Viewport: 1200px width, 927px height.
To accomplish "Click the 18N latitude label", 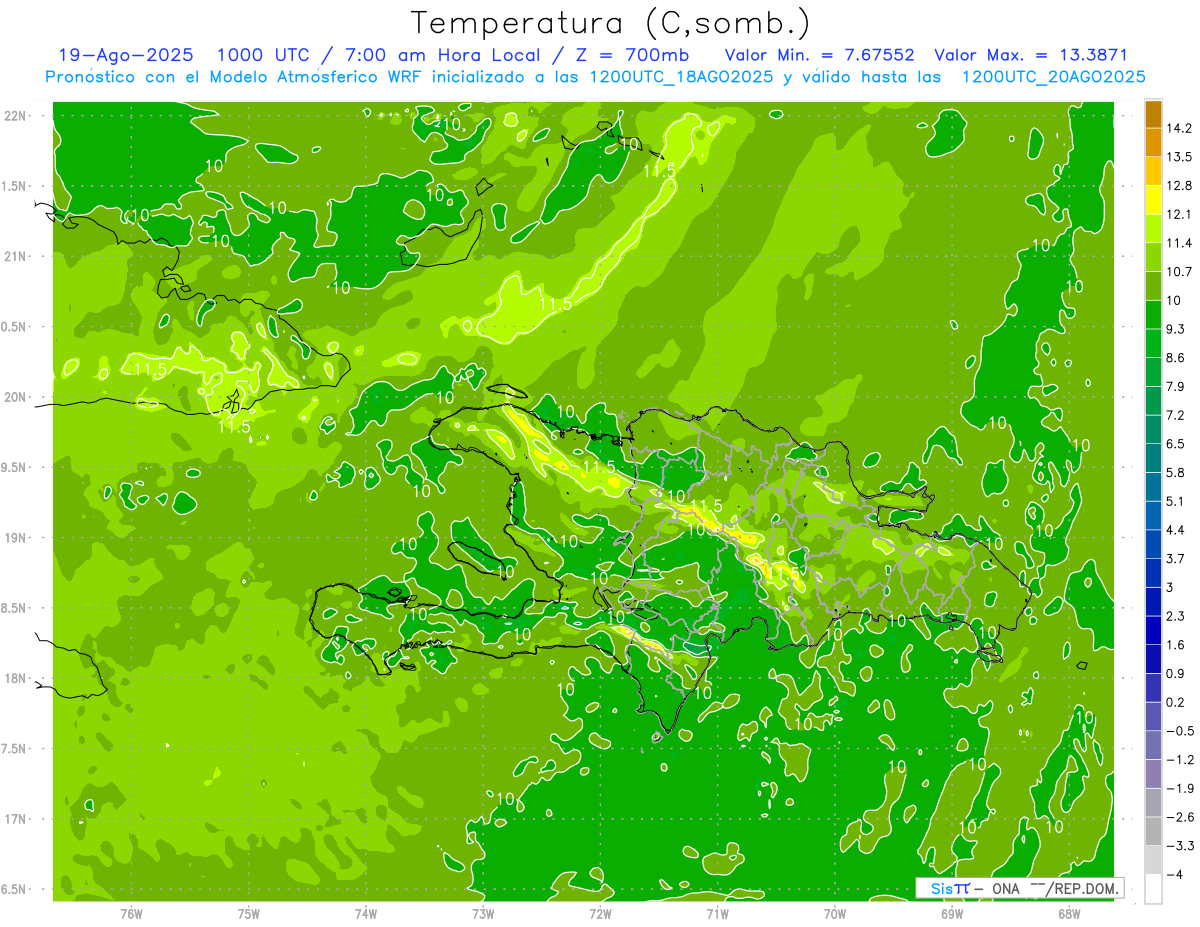I will (x=14, y=679).
